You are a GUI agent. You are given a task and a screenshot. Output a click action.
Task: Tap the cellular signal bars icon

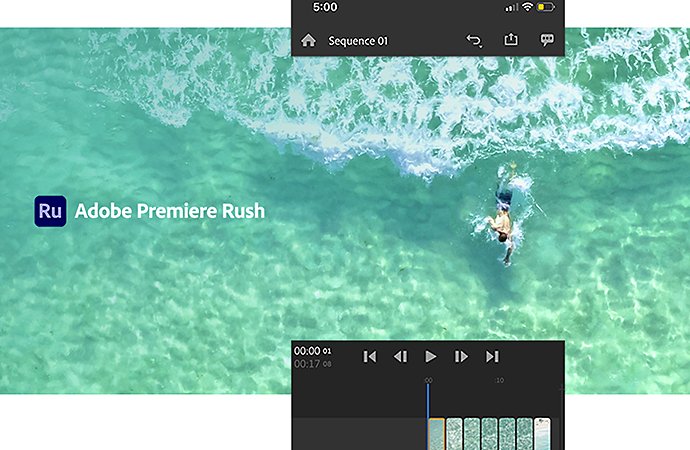[x=511, y=7]
